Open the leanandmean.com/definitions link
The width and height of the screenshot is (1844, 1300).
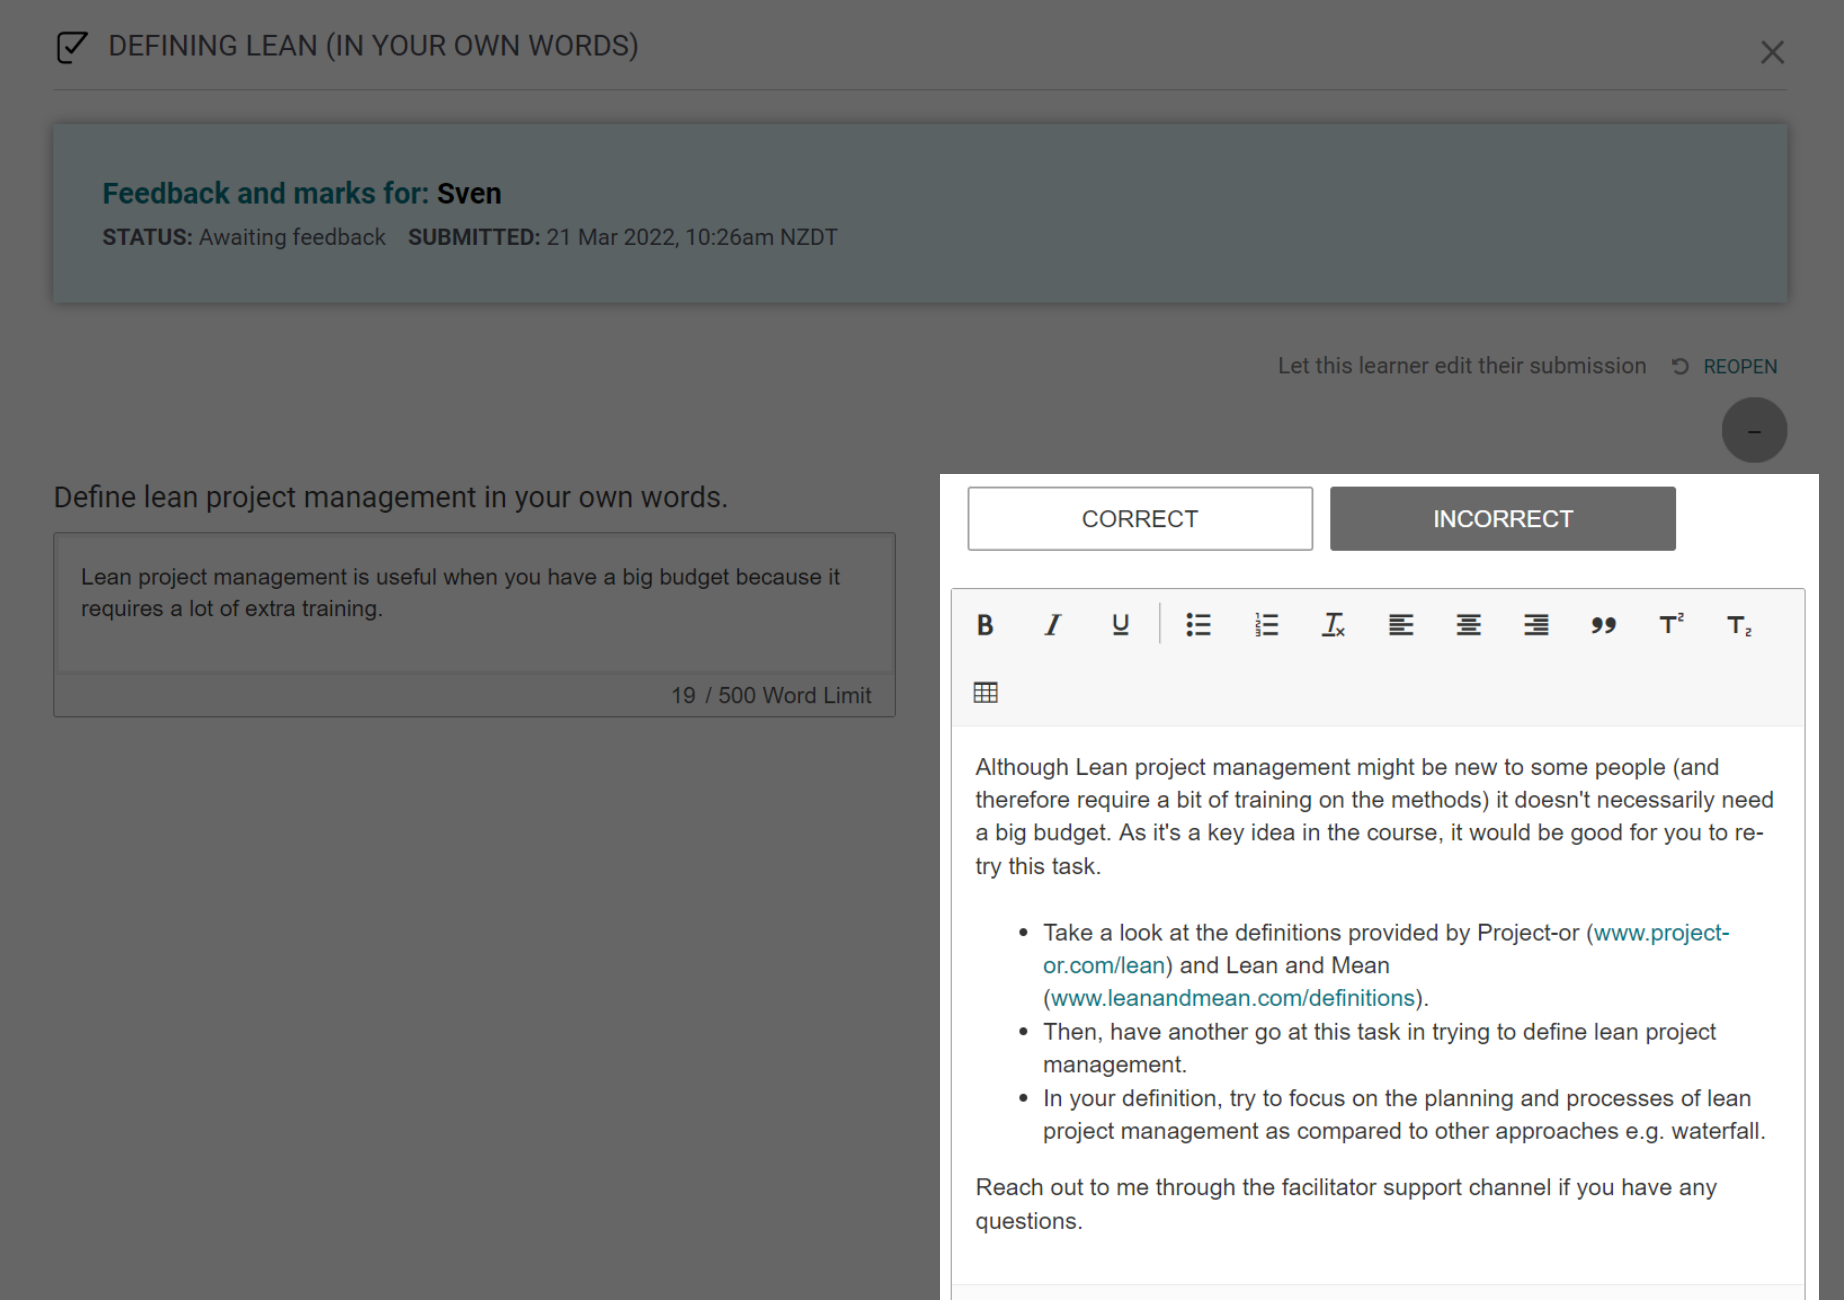1232,998
